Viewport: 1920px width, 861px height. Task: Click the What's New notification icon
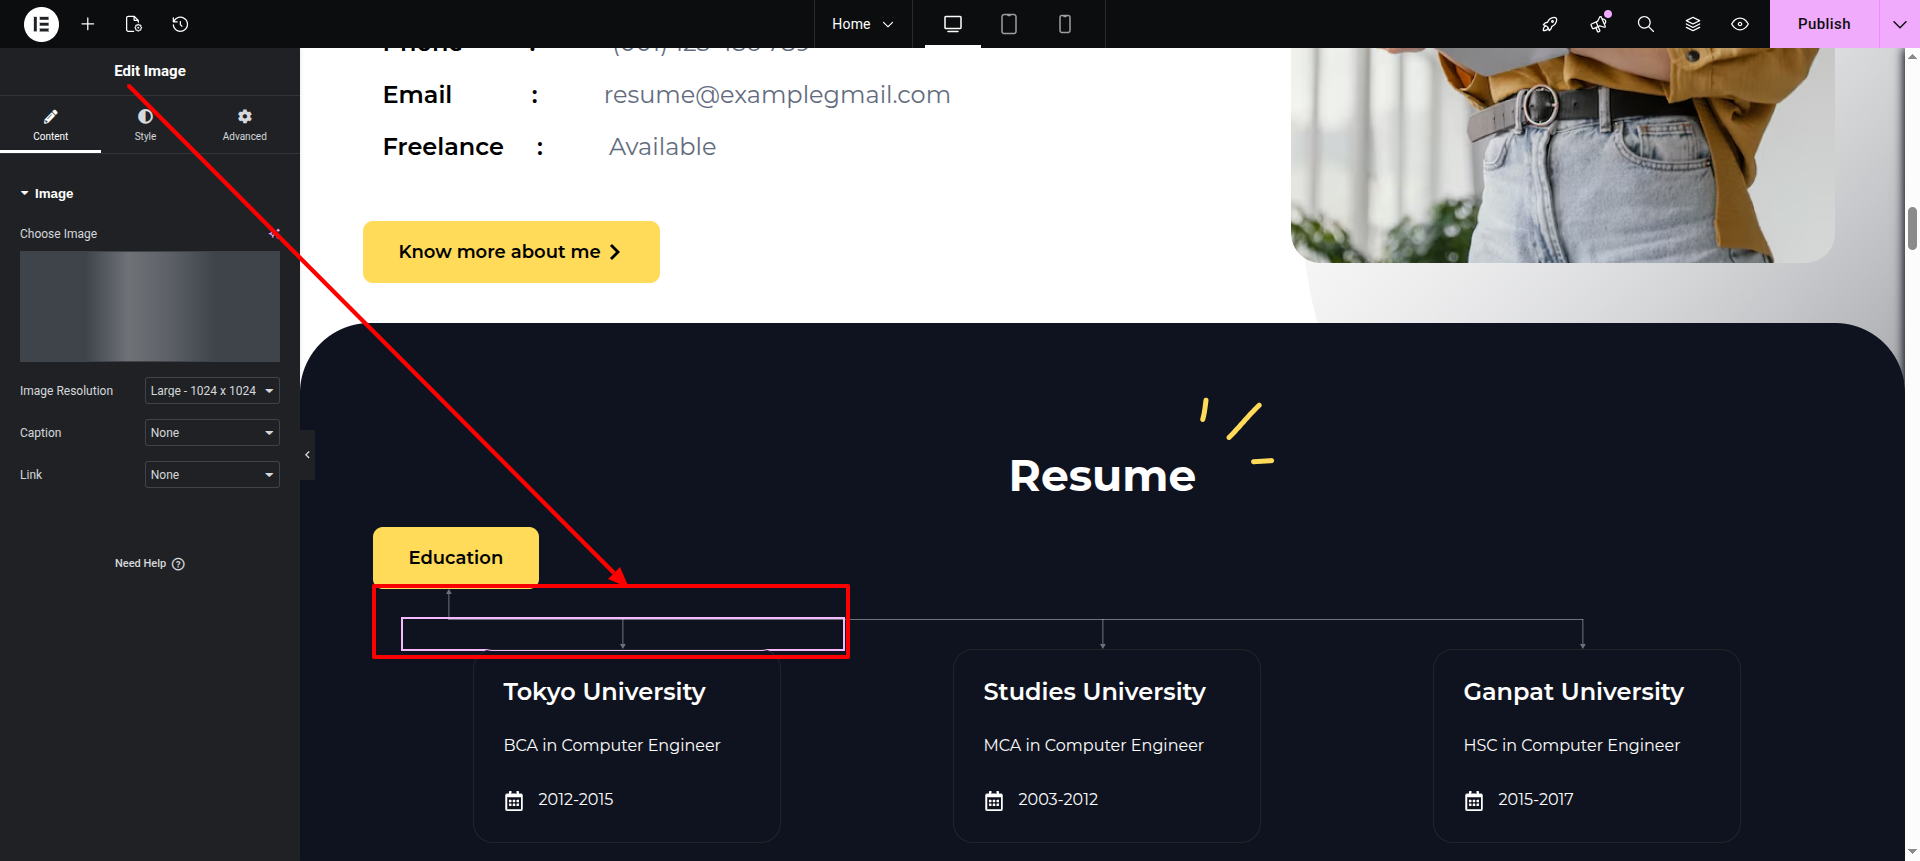(1598, 24)
